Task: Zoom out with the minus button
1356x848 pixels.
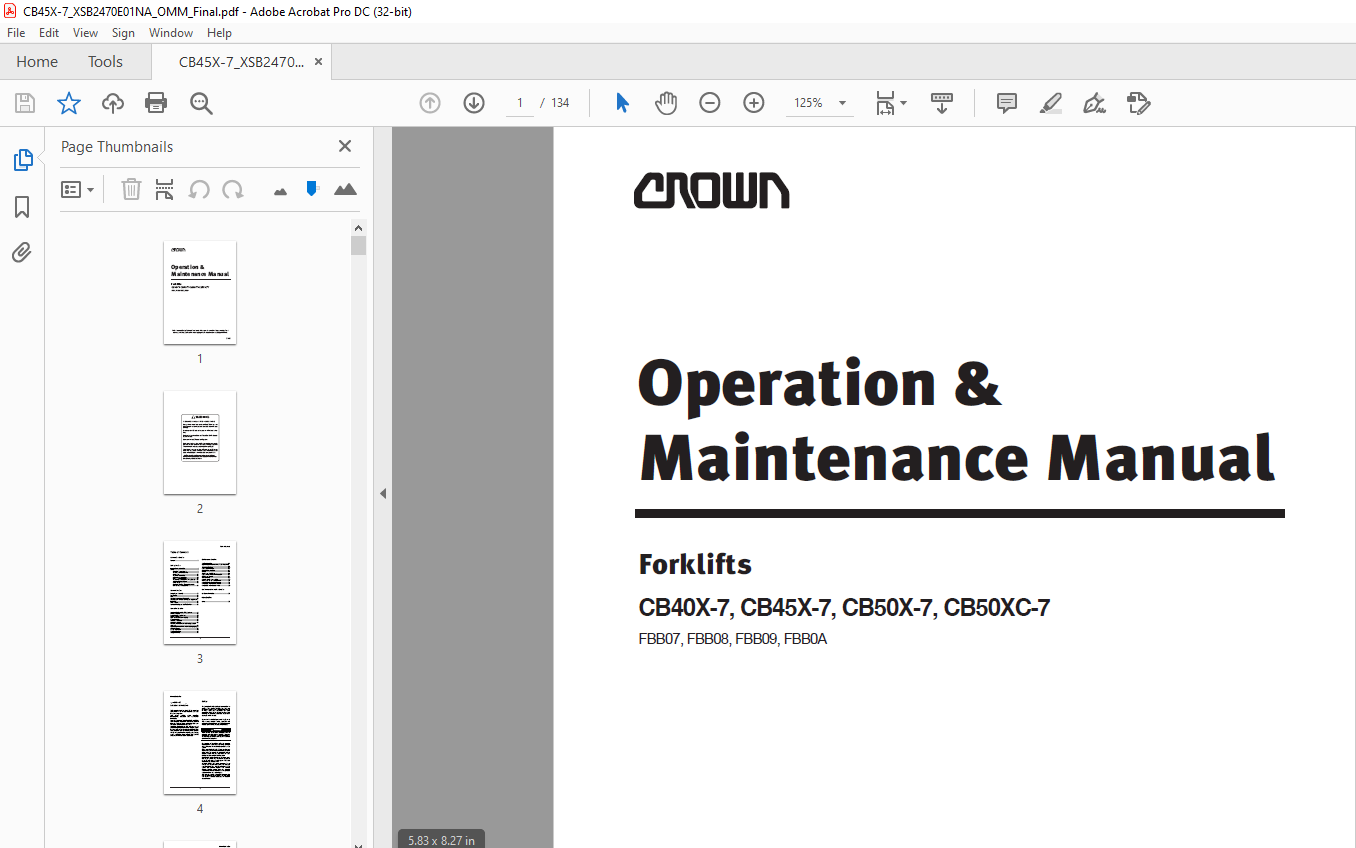Action: tap(710, 103)
